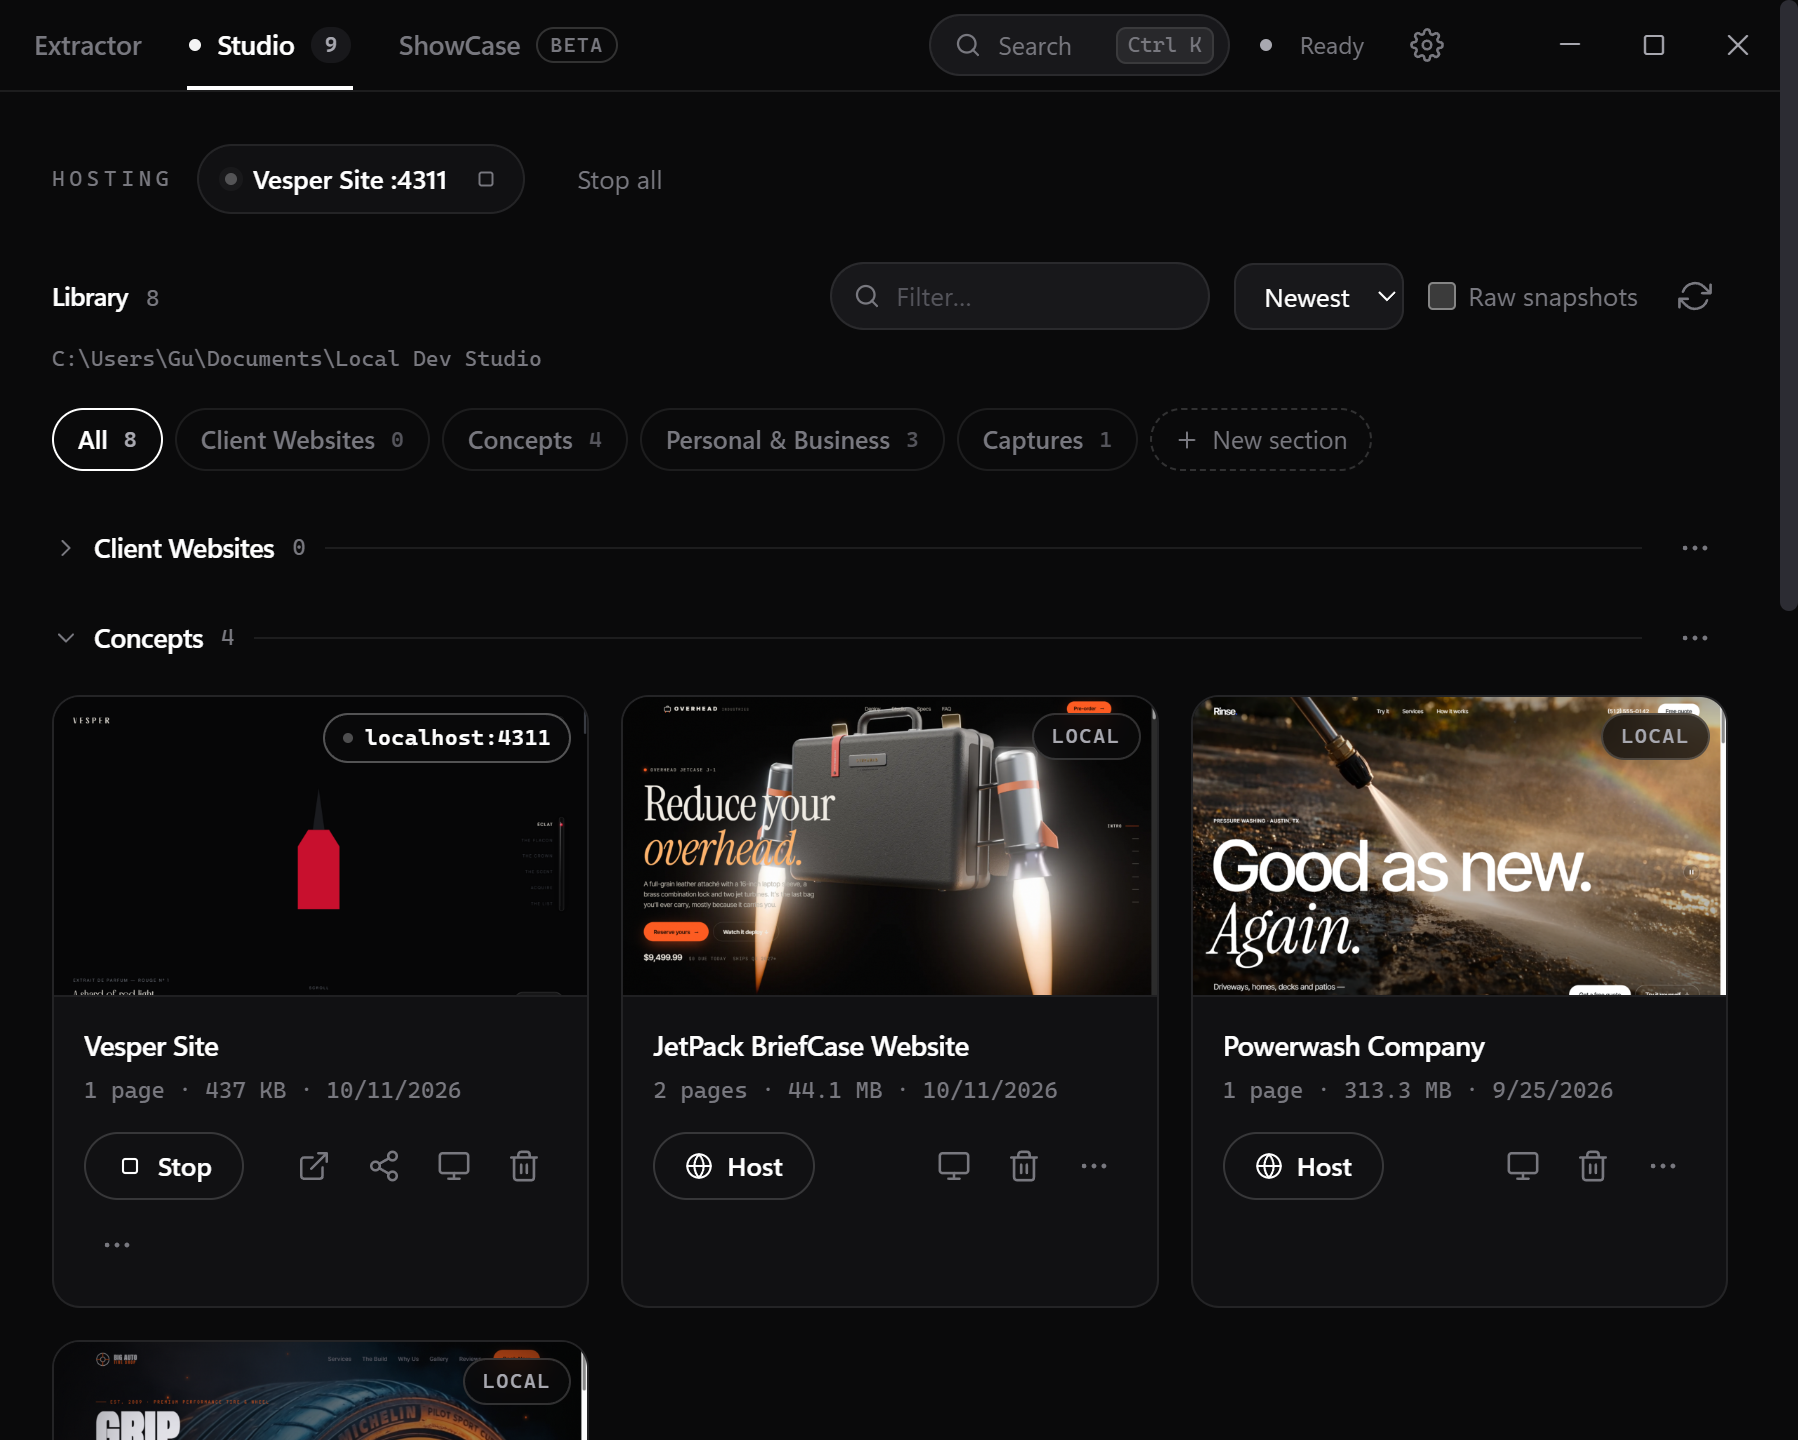Open Client Websites section options menu
The width and height of the screenshot is (1798, 1440).
pyautogui.click(x=1695, y=548)
